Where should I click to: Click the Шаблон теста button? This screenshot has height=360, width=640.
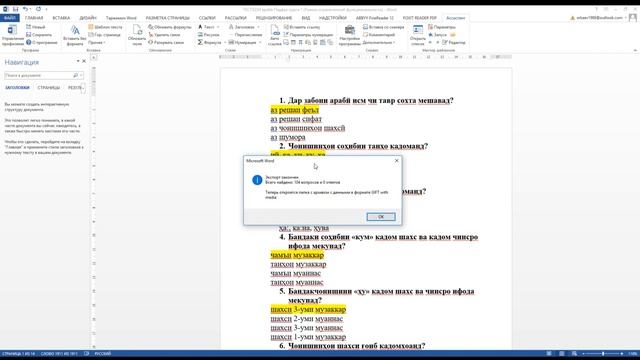[105, 27]
